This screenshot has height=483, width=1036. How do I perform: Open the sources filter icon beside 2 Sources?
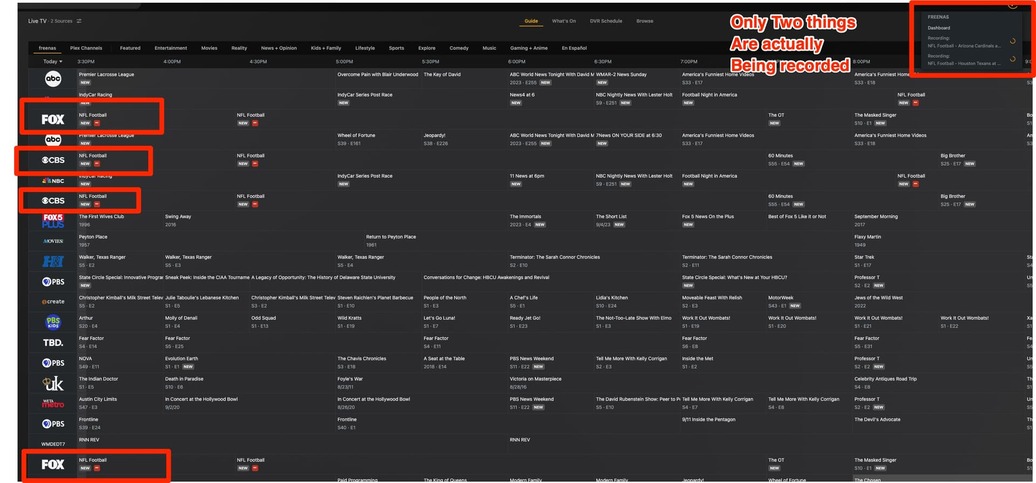coord(79,21)
